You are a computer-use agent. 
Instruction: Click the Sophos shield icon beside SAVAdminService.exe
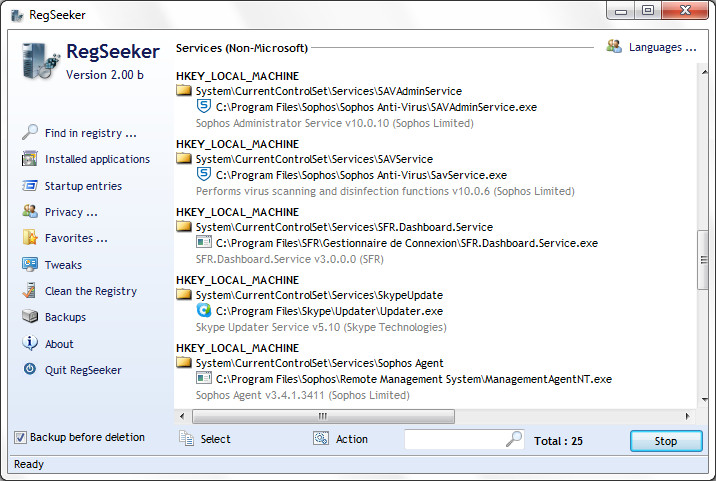click(204, 106)
